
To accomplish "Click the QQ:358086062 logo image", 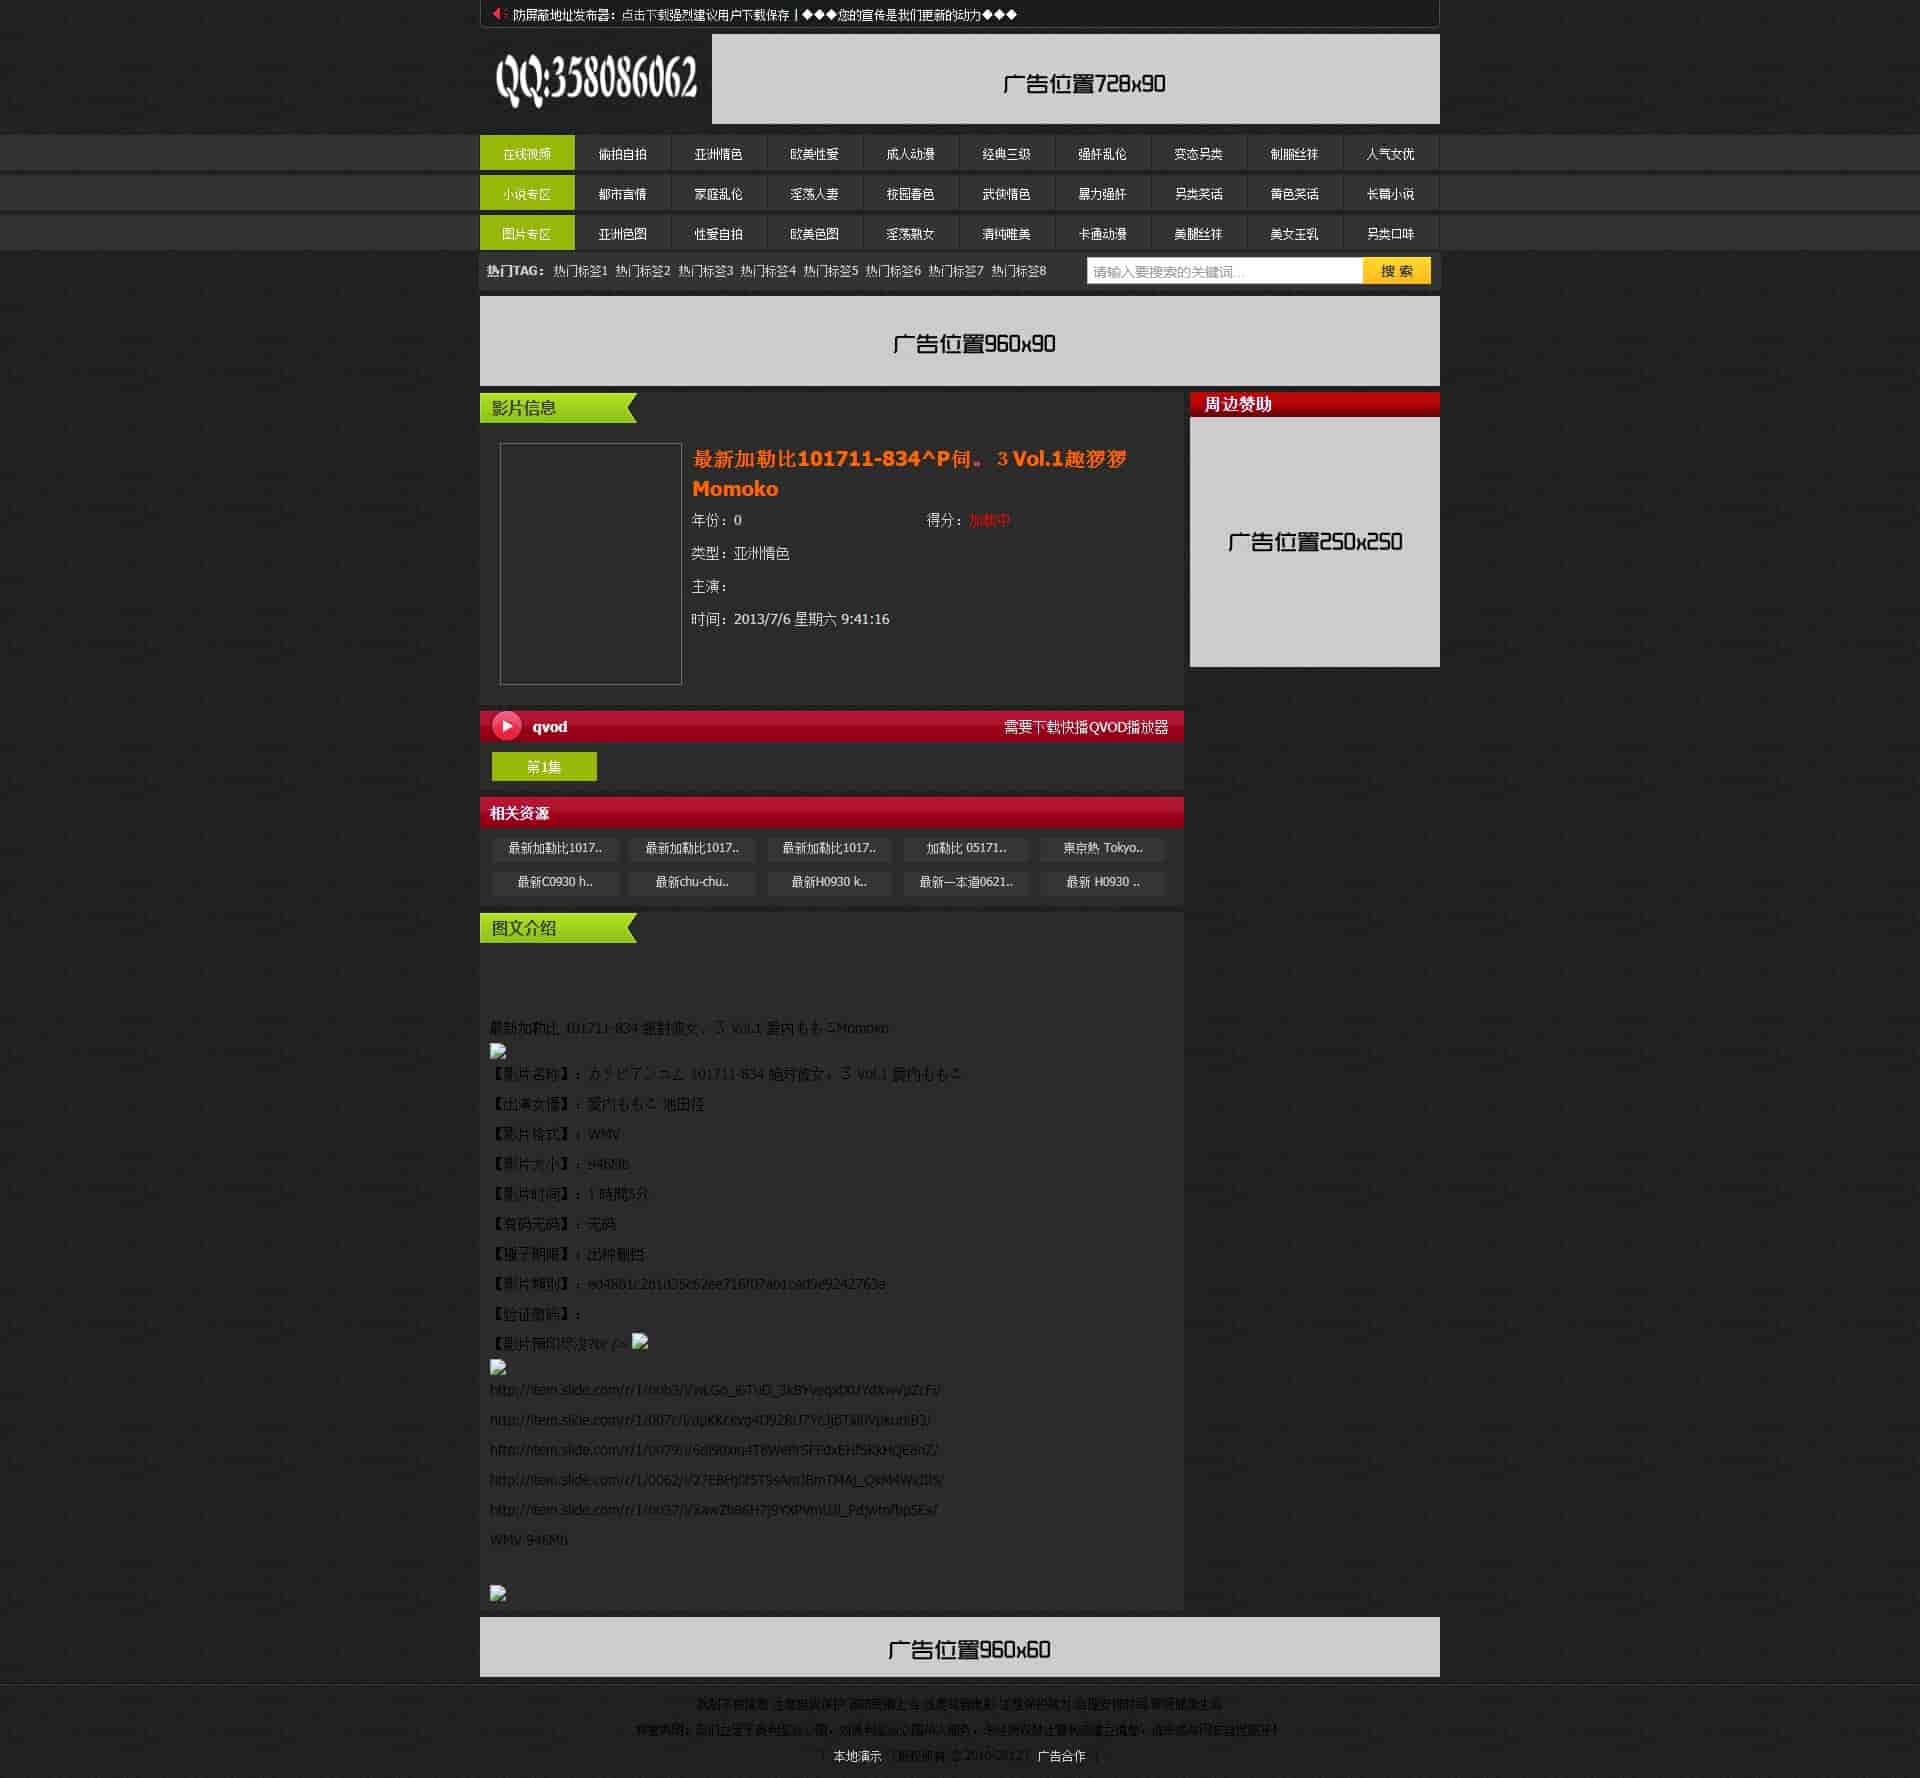I will [x=596, y=79].
